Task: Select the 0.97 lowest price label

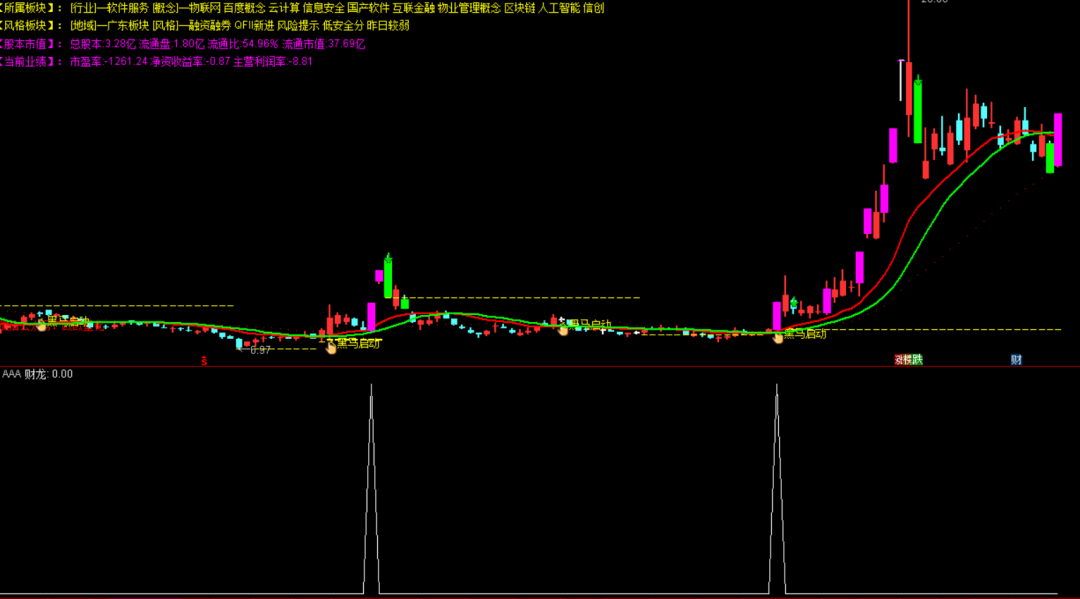Action: tap(260, 350)
